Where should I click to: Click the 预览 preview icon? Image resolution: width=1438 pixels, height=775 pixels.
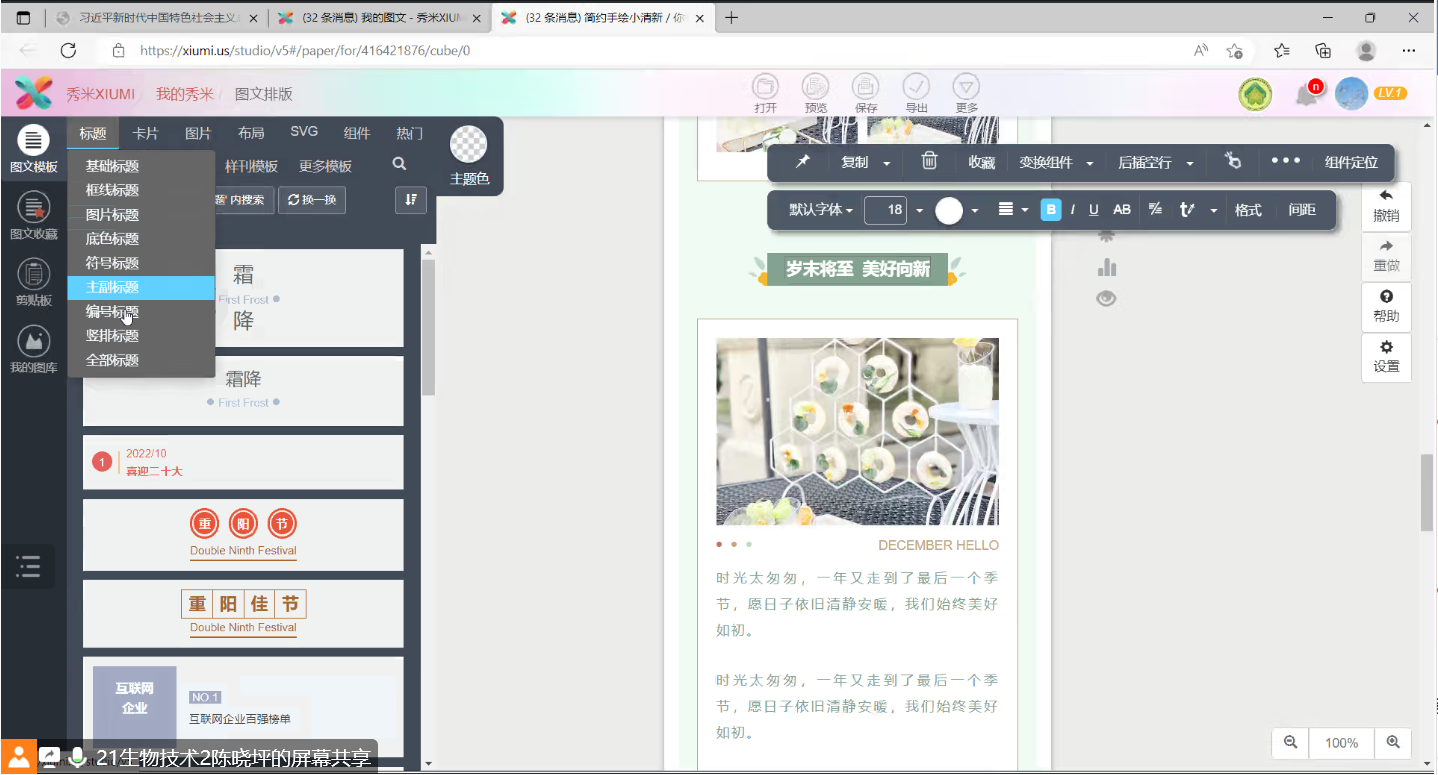pos(816,93)
